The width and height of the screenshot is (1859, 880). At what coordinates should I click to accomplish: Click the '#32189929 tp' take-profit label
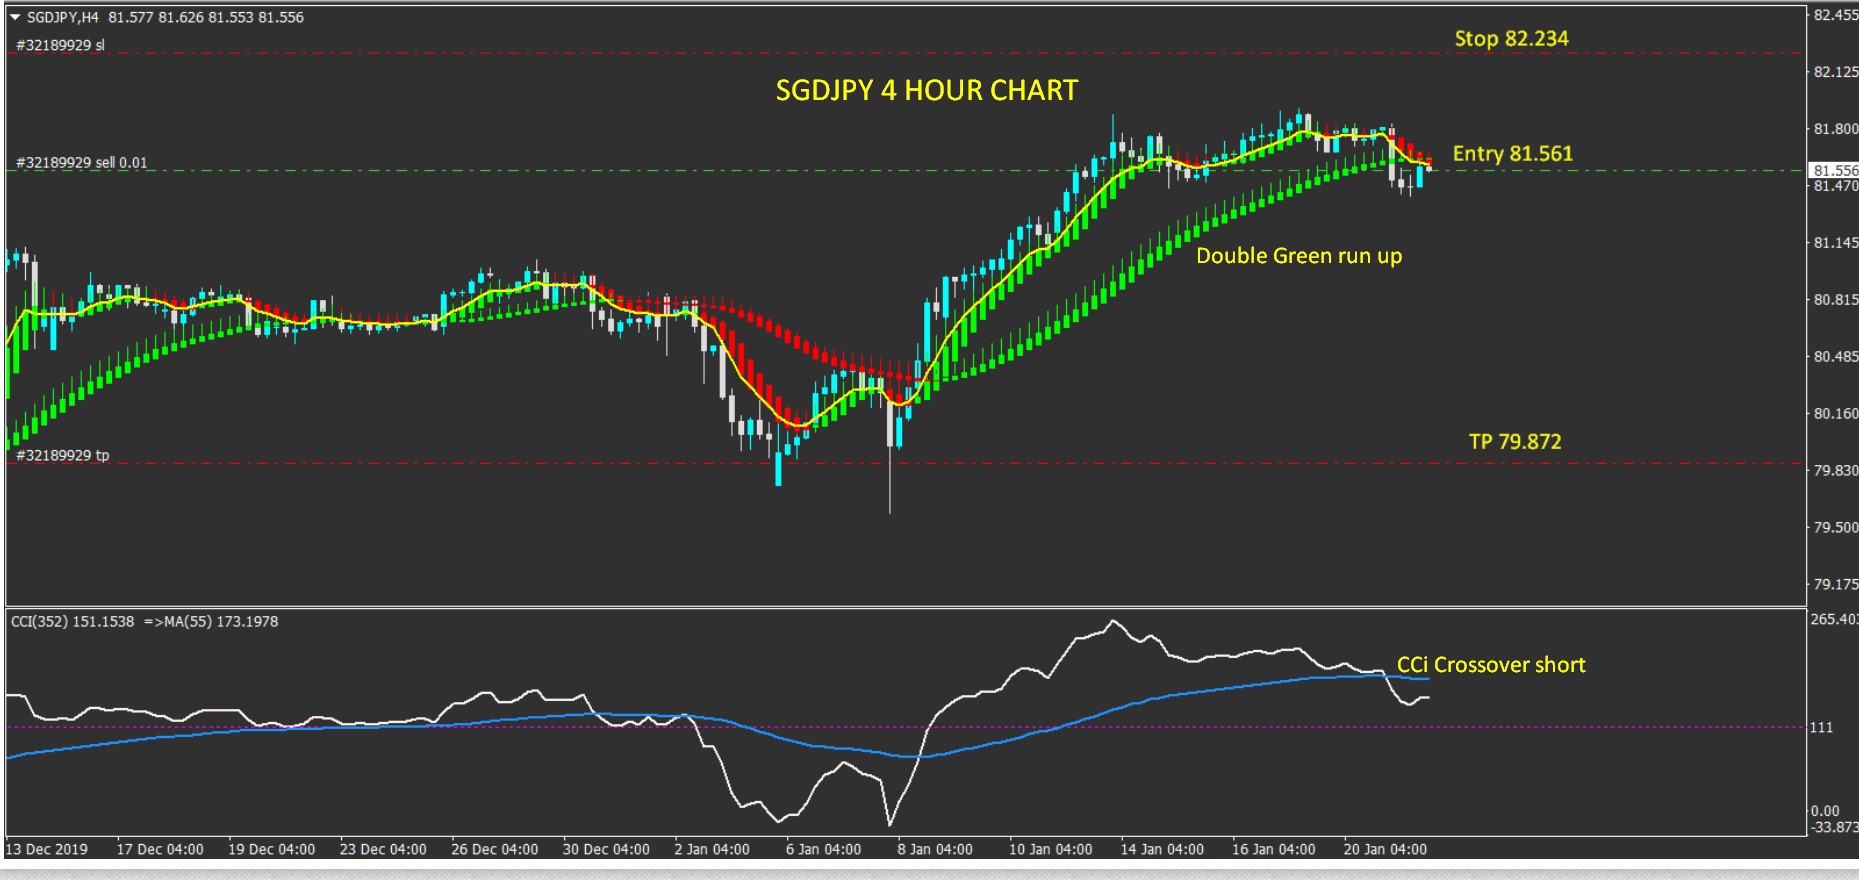point(63,455)
